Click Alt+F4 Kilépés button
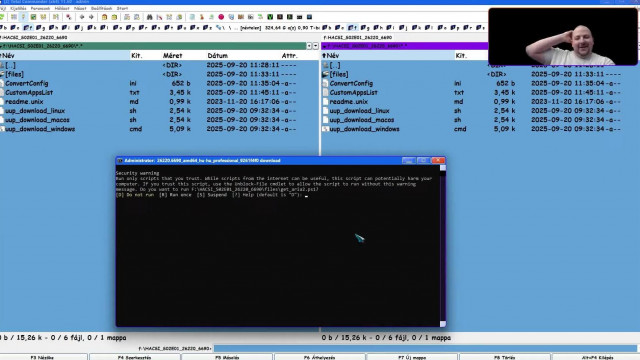 597,357
